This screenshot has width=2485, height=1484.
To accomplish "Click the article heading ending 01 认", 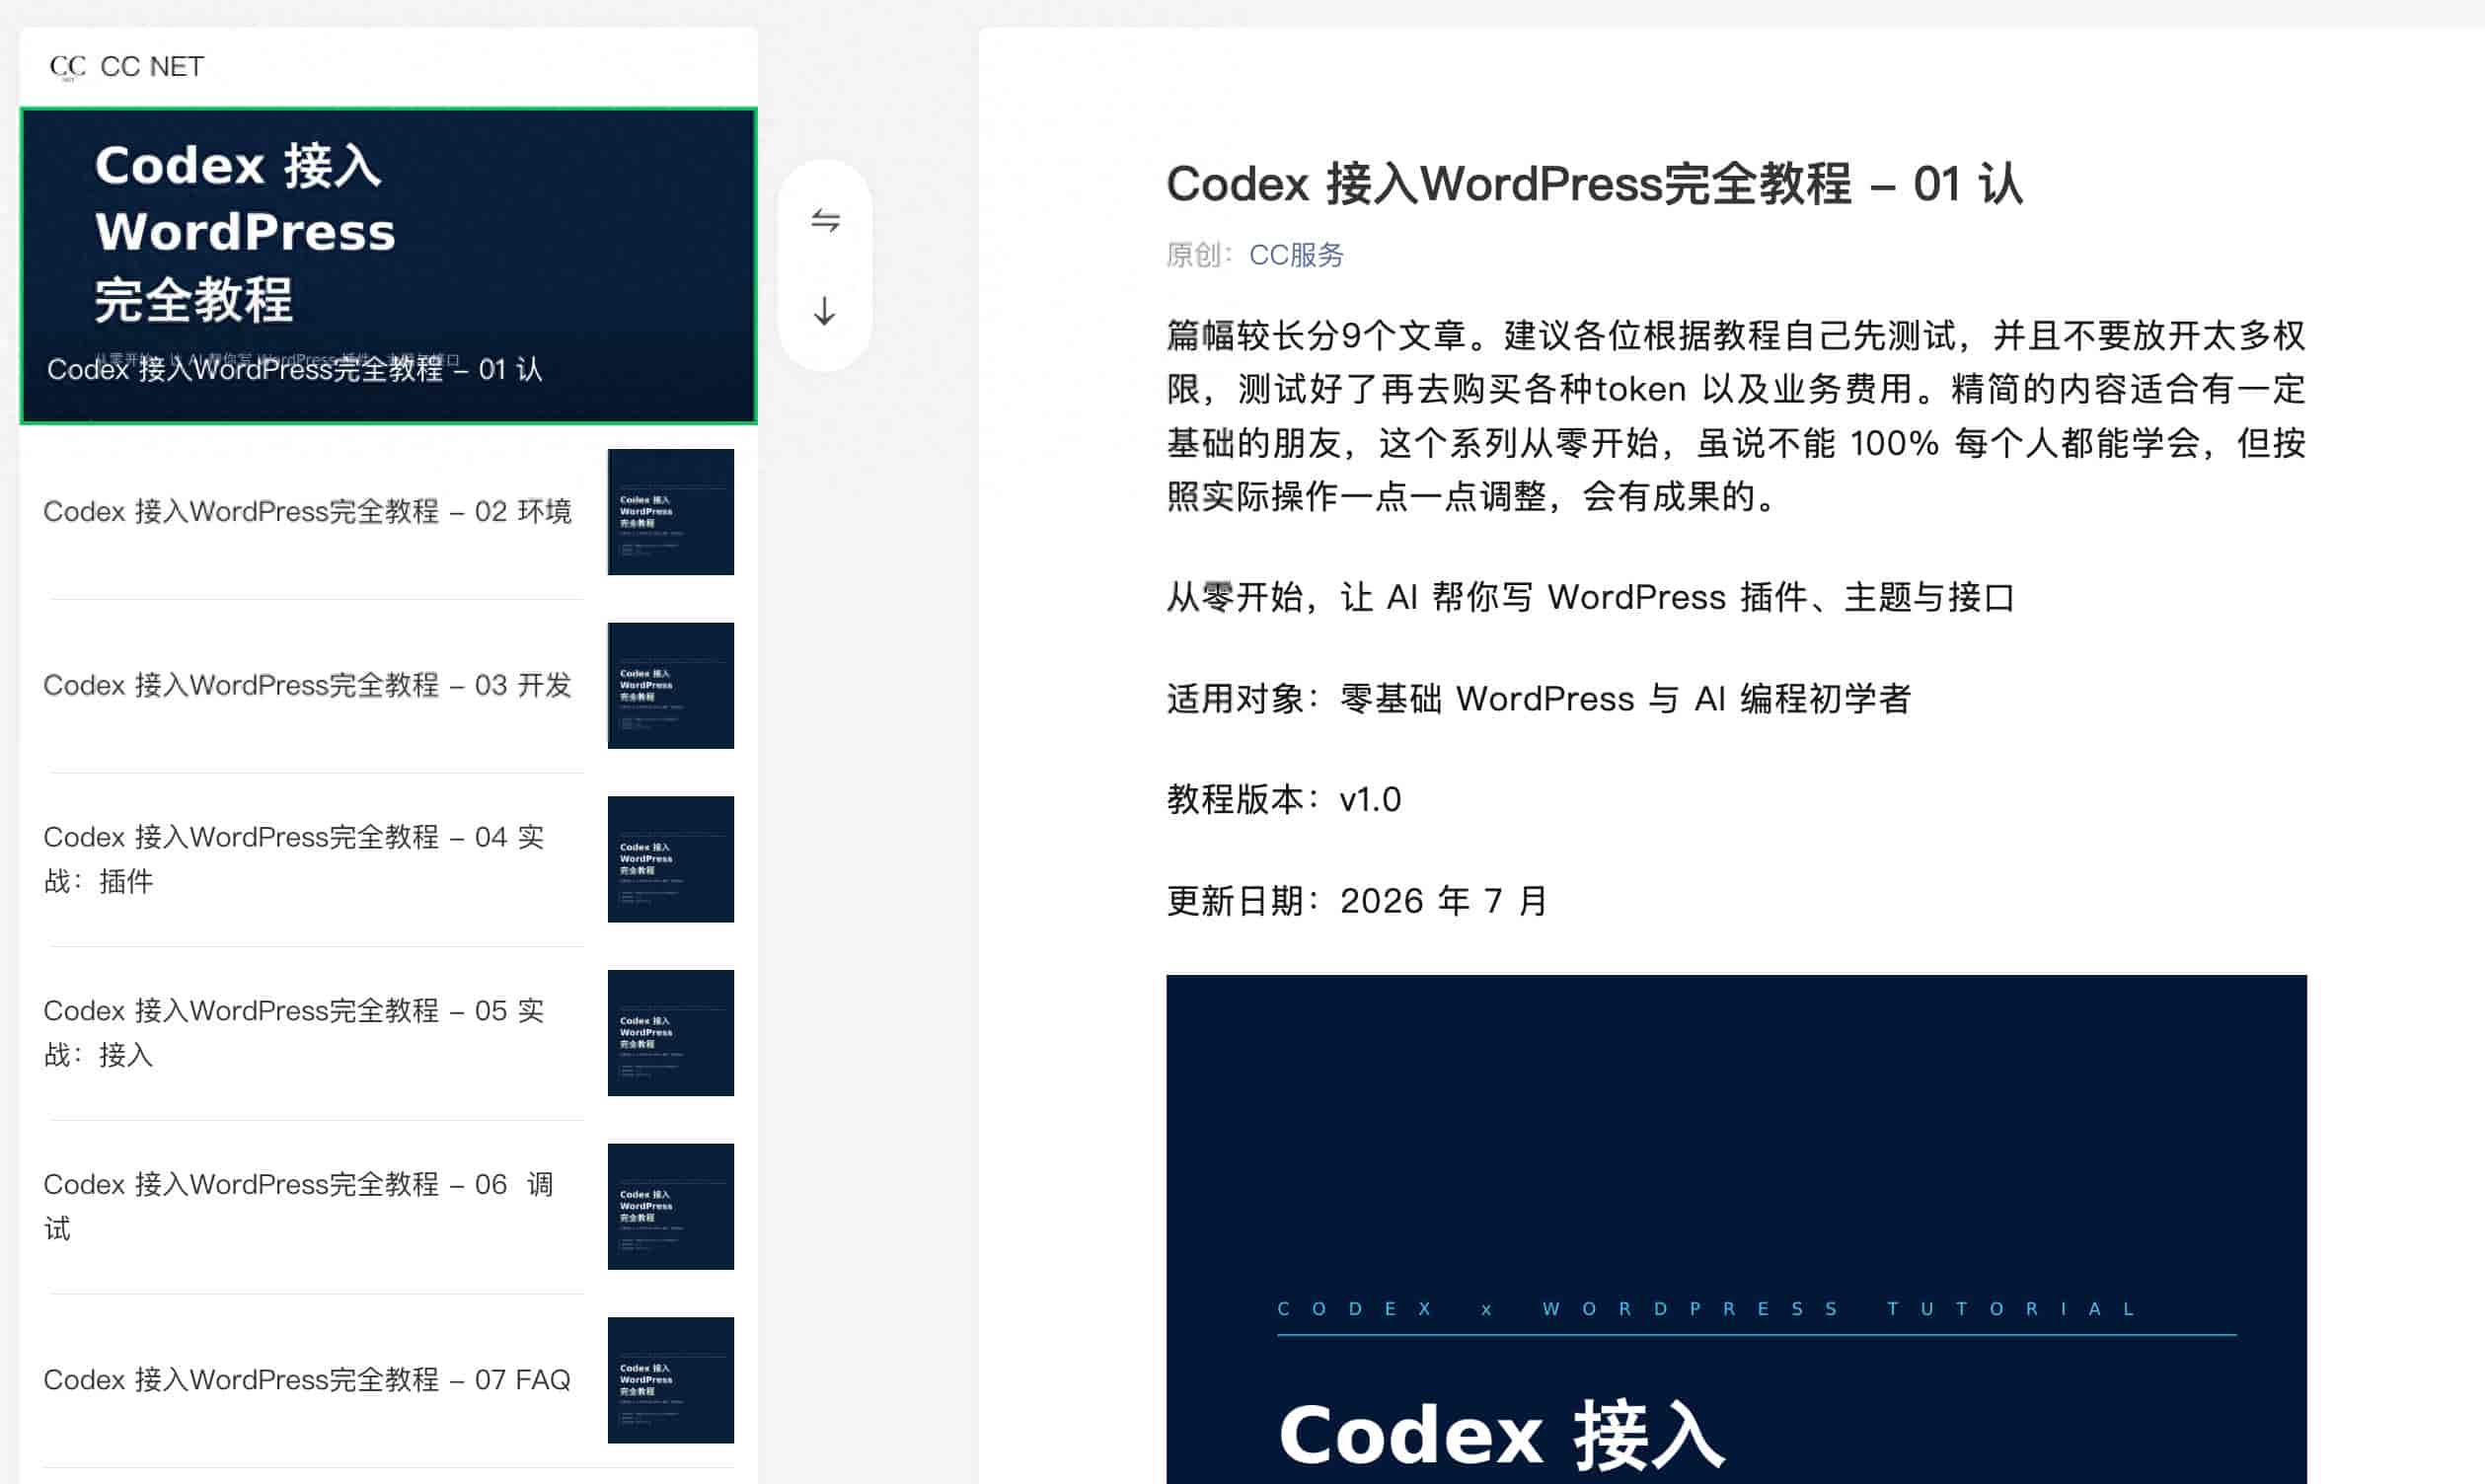I will 1595,184.
